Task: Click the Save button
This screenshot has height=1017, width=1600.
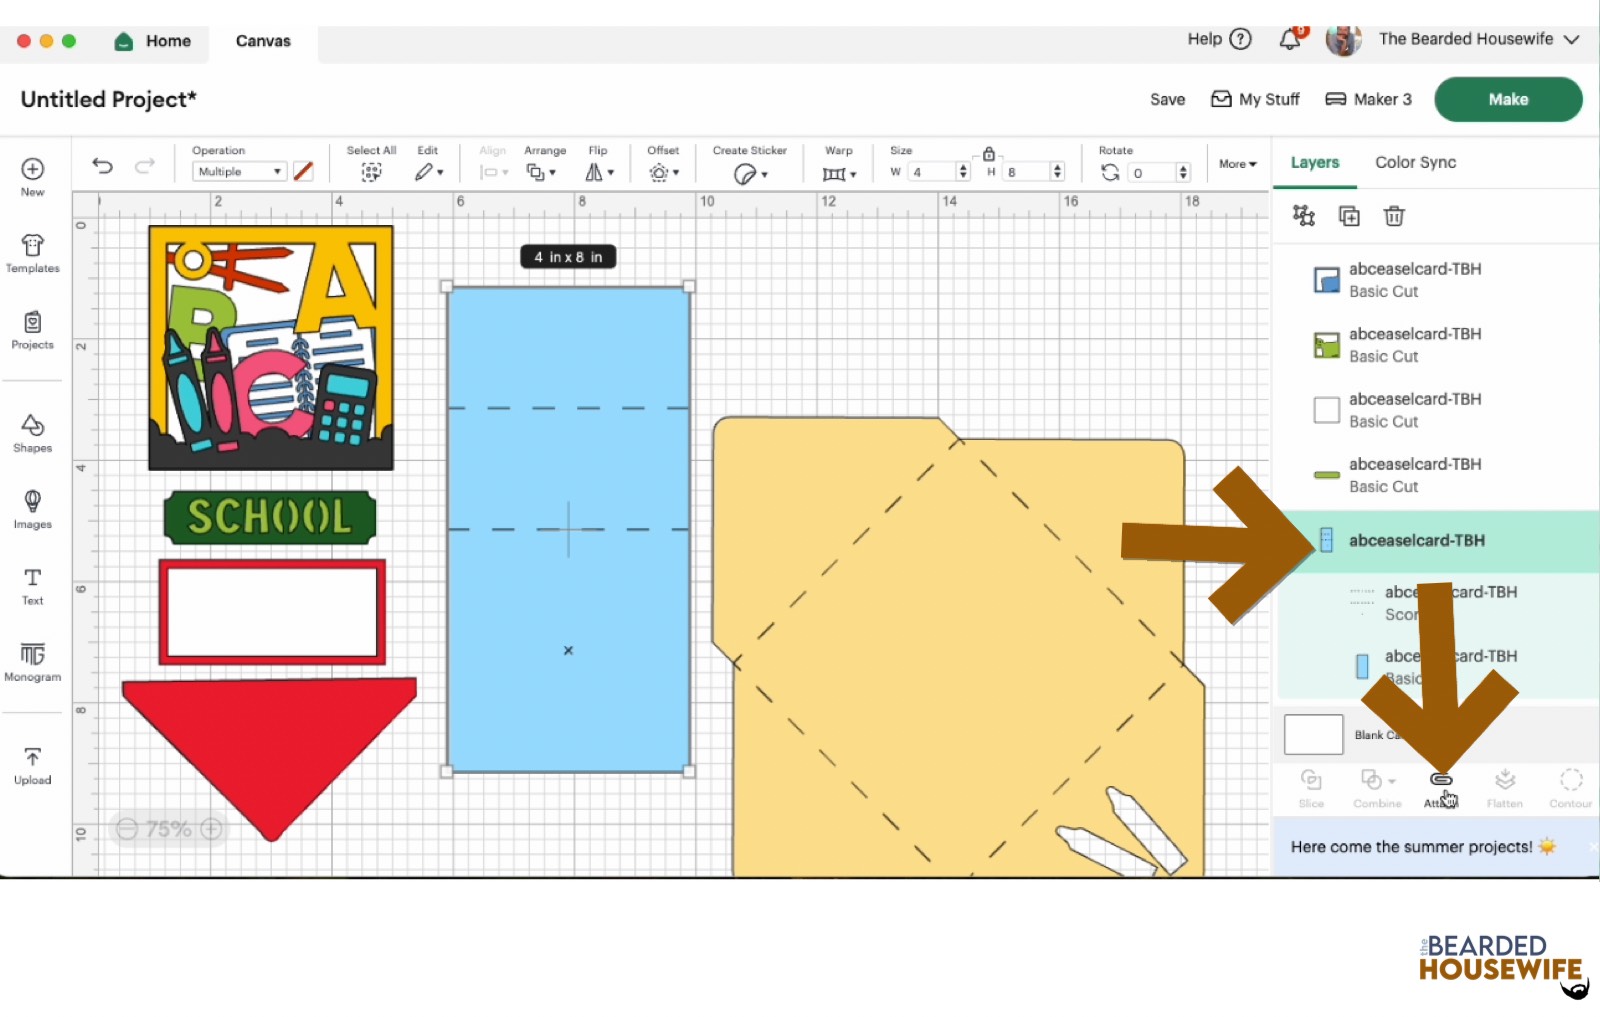Action: [x=1167, y=99]
